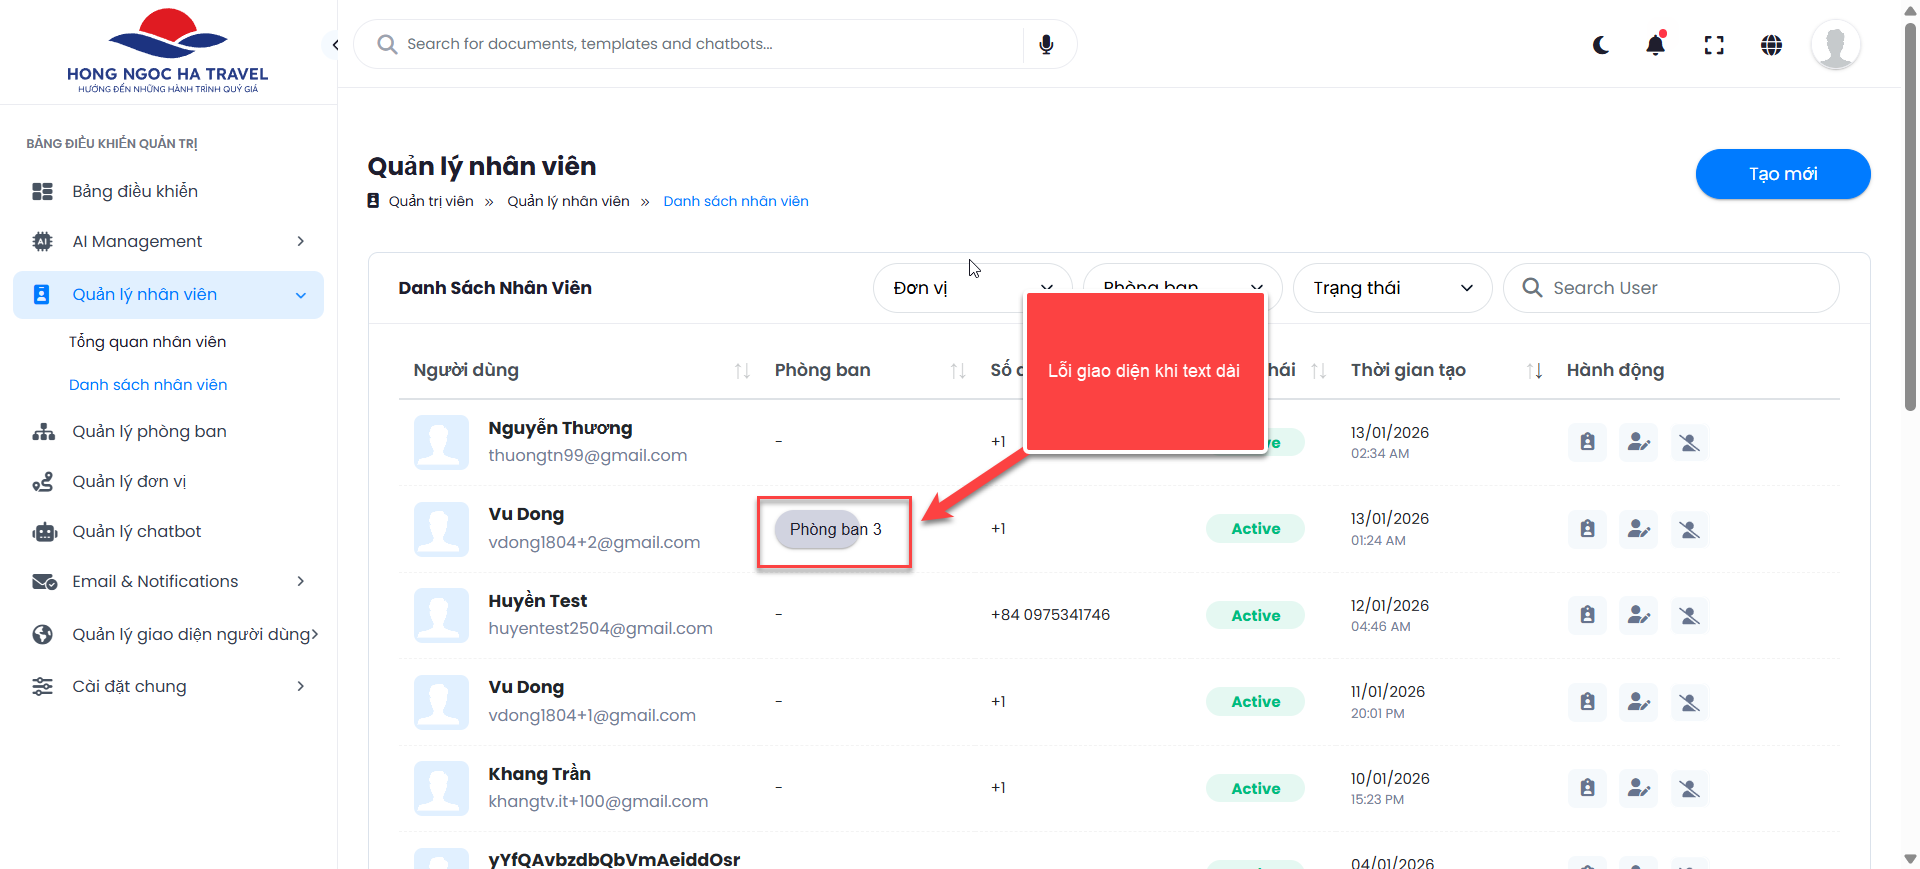Screen dimensions: 1920x869
Task: Toggle dark mode moon icon
Action: [1601, 45]
